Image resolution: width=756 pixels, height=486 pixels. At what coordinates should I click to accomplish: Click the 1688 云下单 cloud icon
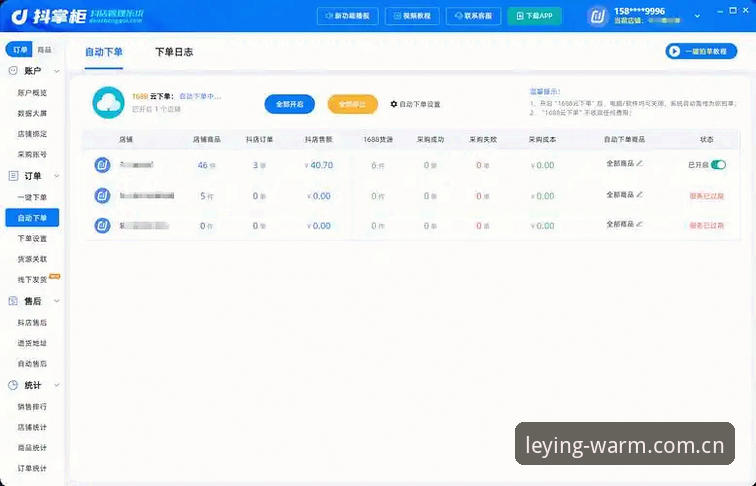pos(108,103)
